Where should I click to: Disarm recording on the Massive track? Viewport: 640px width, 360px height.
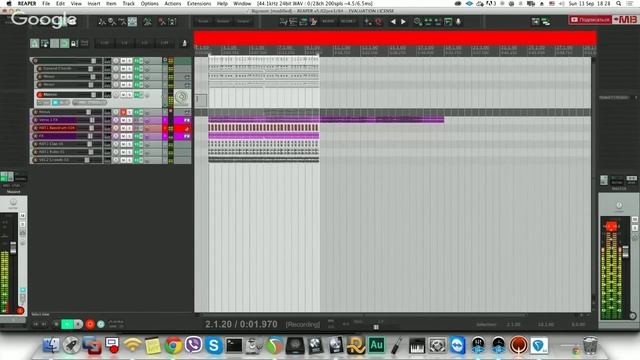[40, 95]
